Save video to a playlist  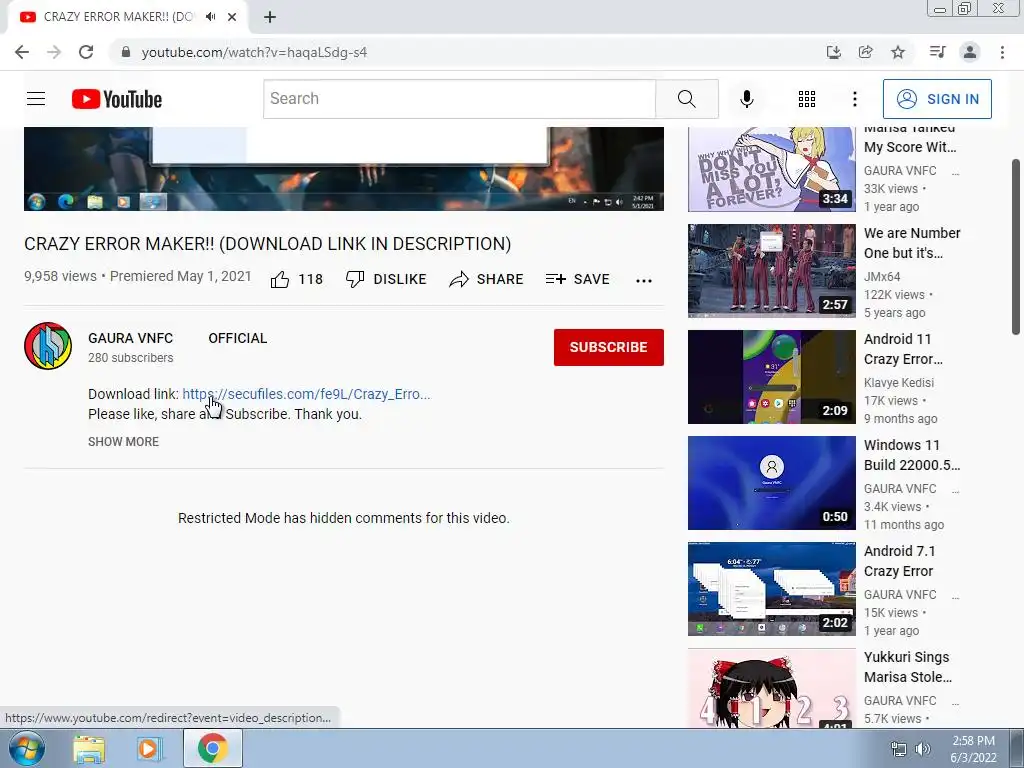tap(577, 280)
